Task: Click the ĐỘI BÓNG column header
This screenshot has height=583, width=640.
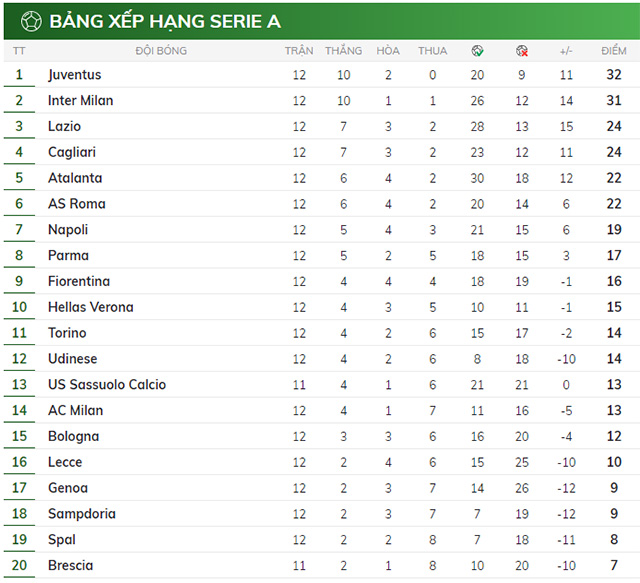Action: 157,50
